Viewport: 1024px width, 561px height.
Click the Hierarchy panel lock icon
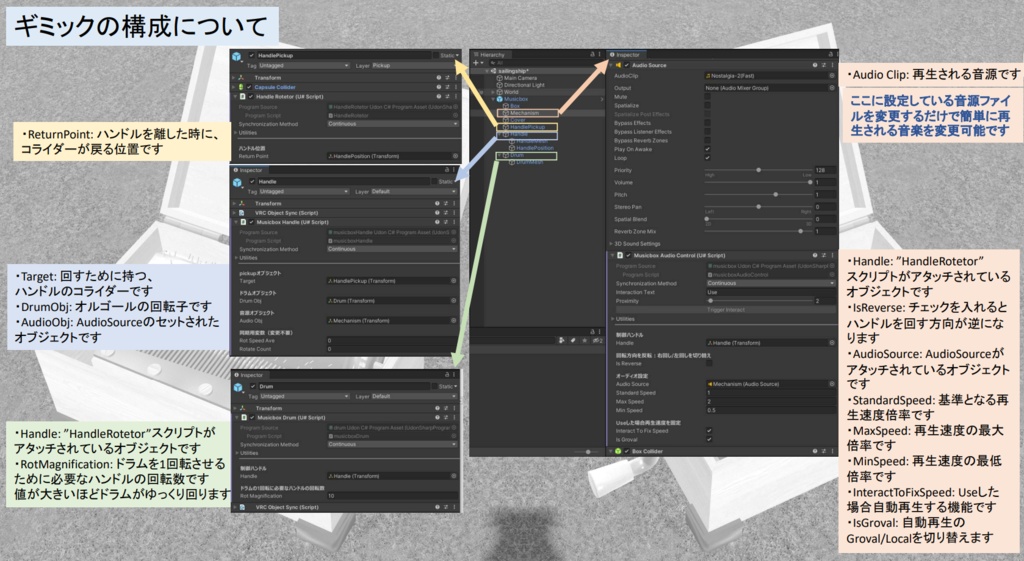coord(592,55)
